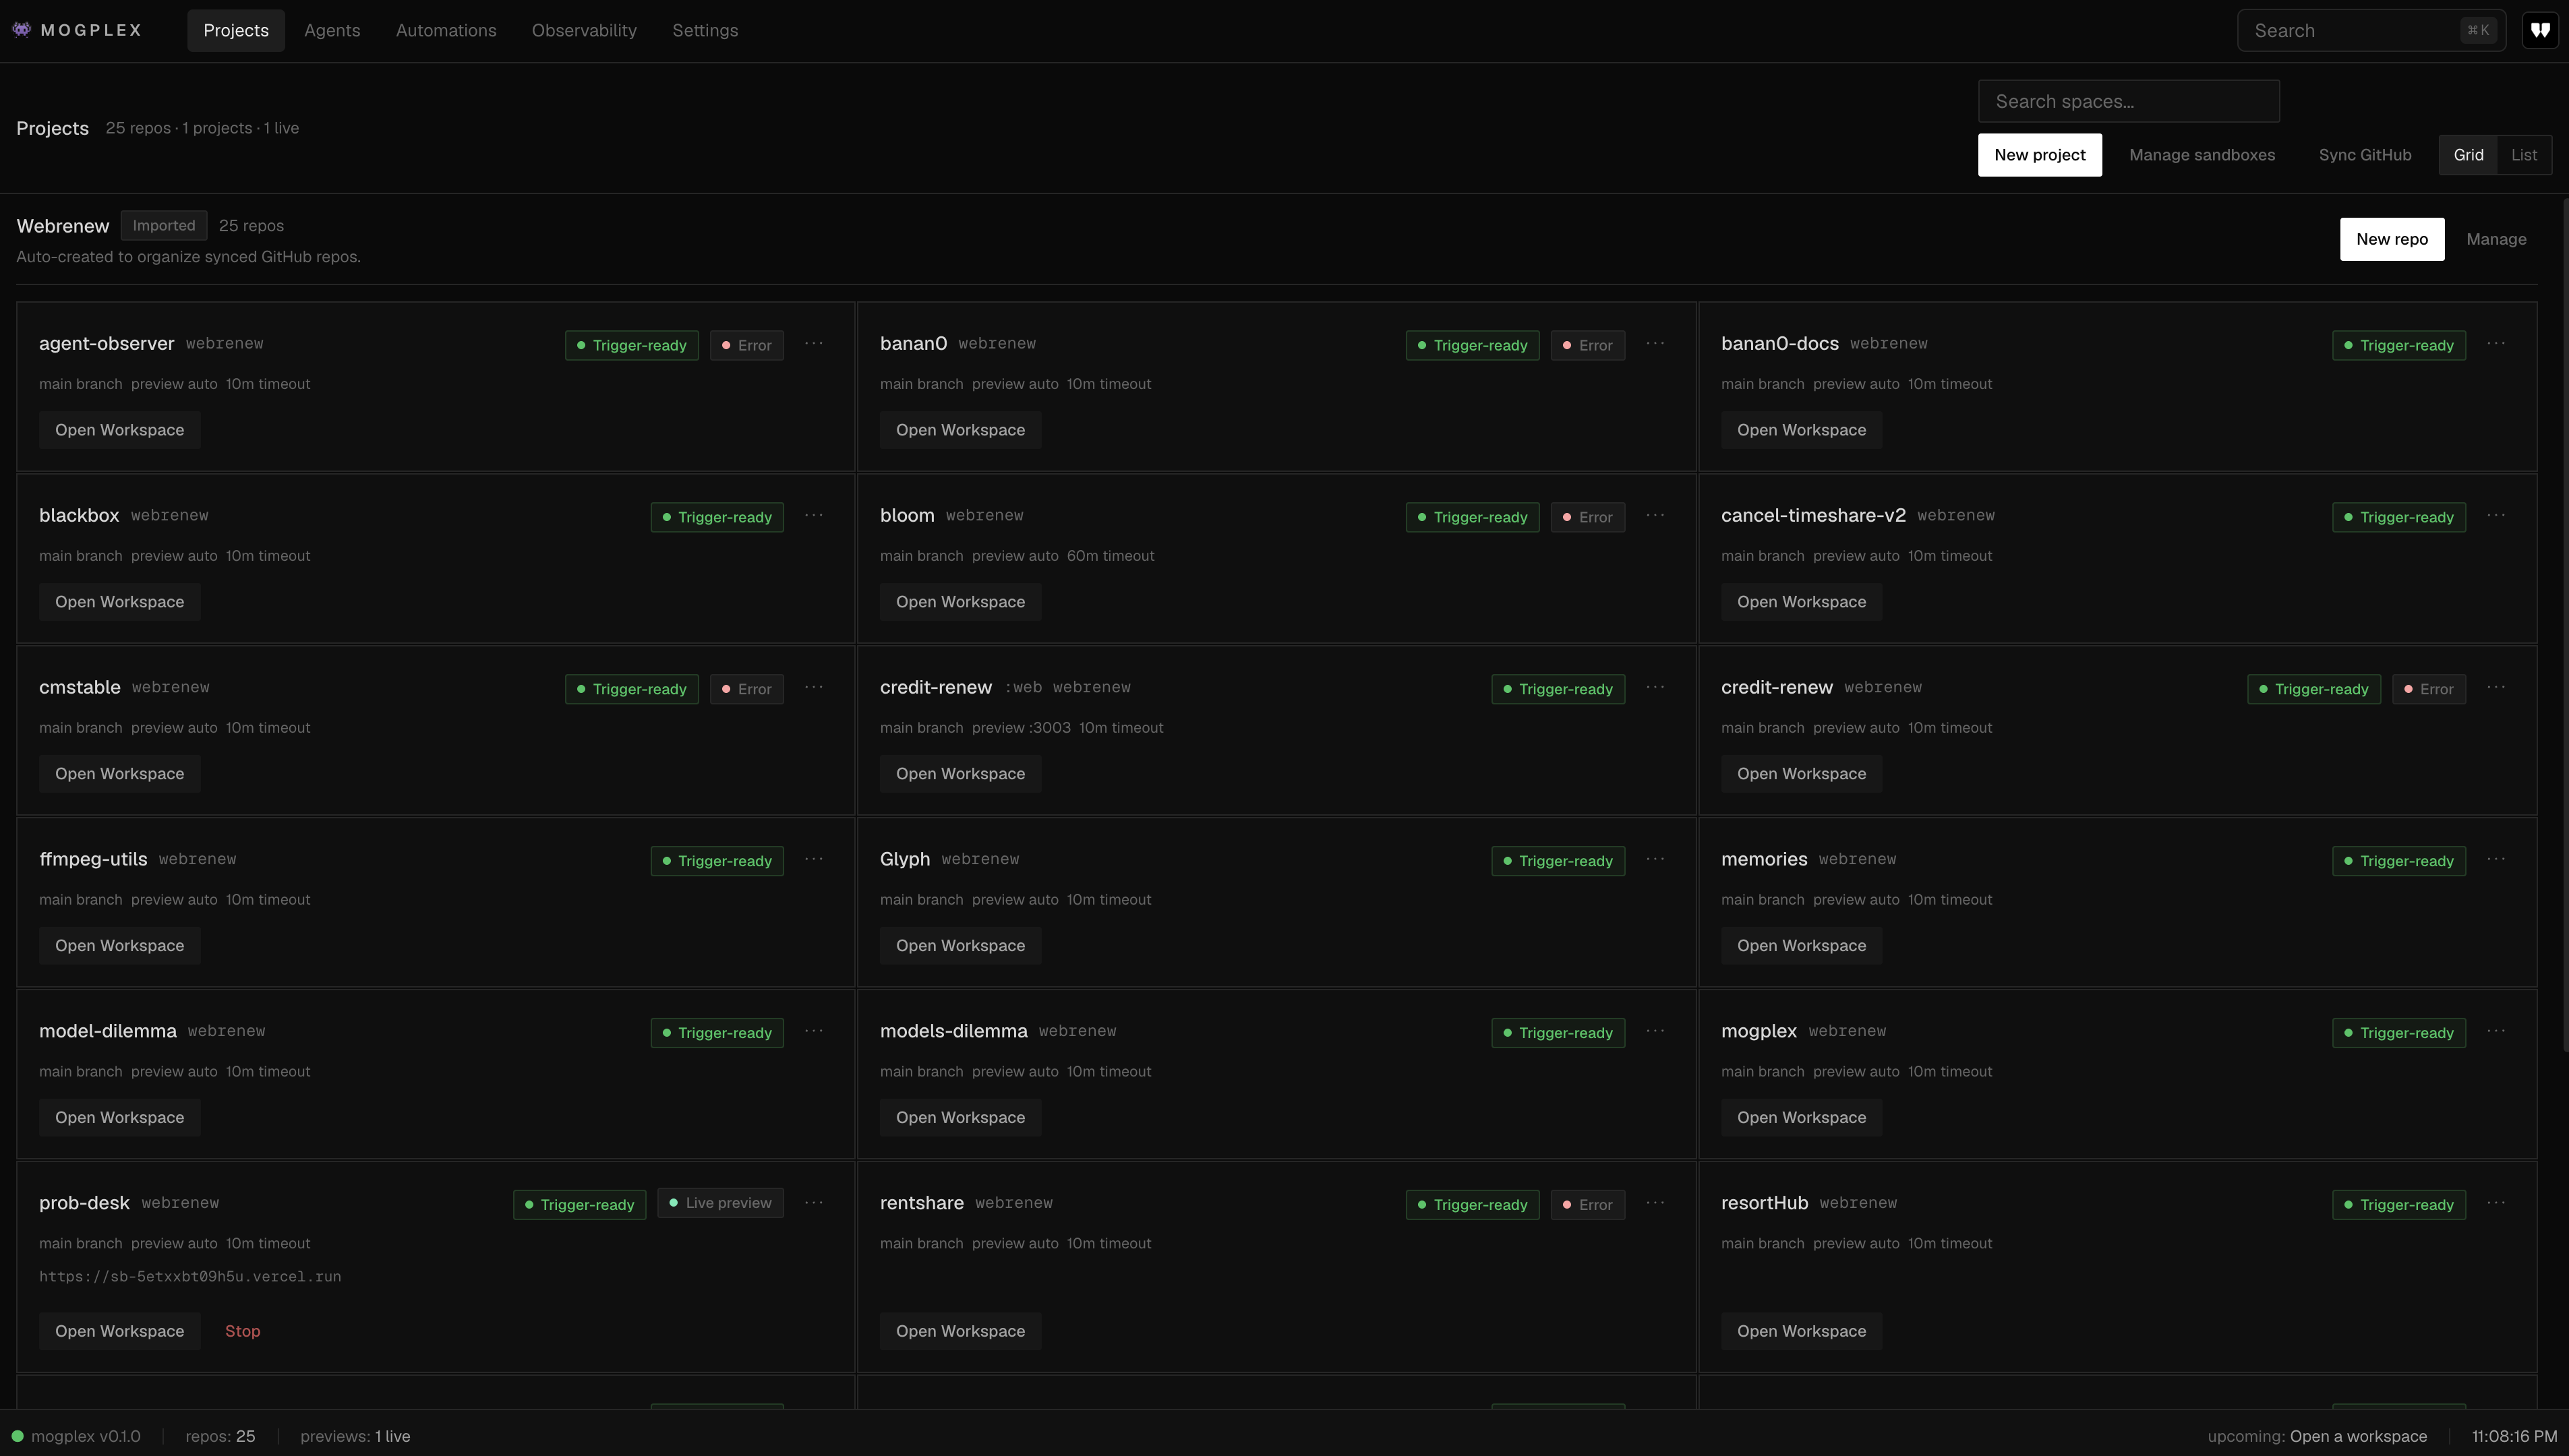Image resolution: width=2569 pixels, height=1456 pixels.
Task: Open the overflow menu on the prob-desk card
Action: click(815, 1203)
